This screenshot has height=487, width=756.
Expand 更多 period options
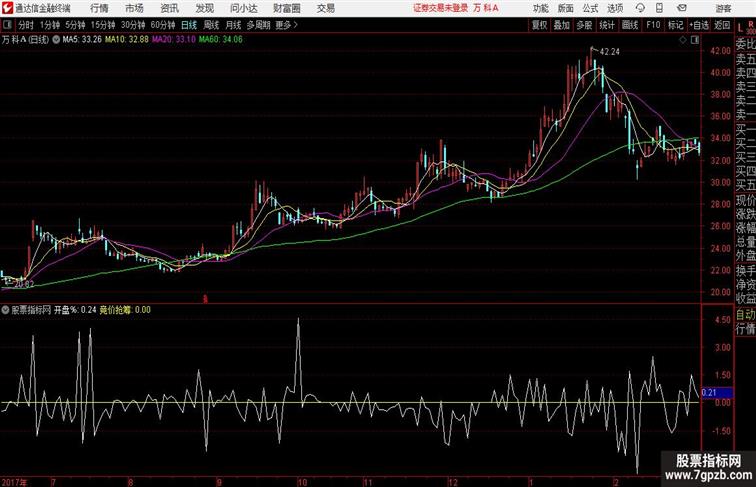pyautogui.click(x=287, y=25)
